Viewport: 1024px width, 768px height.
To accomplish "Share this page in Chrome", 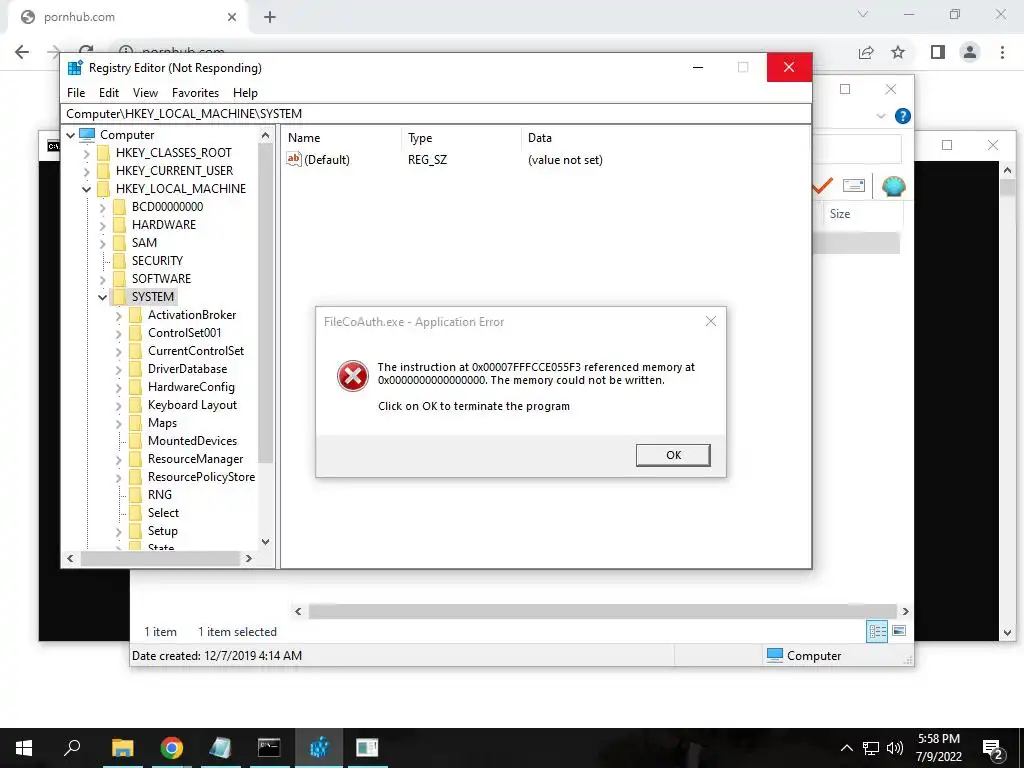I will click(x=866, y=52).
